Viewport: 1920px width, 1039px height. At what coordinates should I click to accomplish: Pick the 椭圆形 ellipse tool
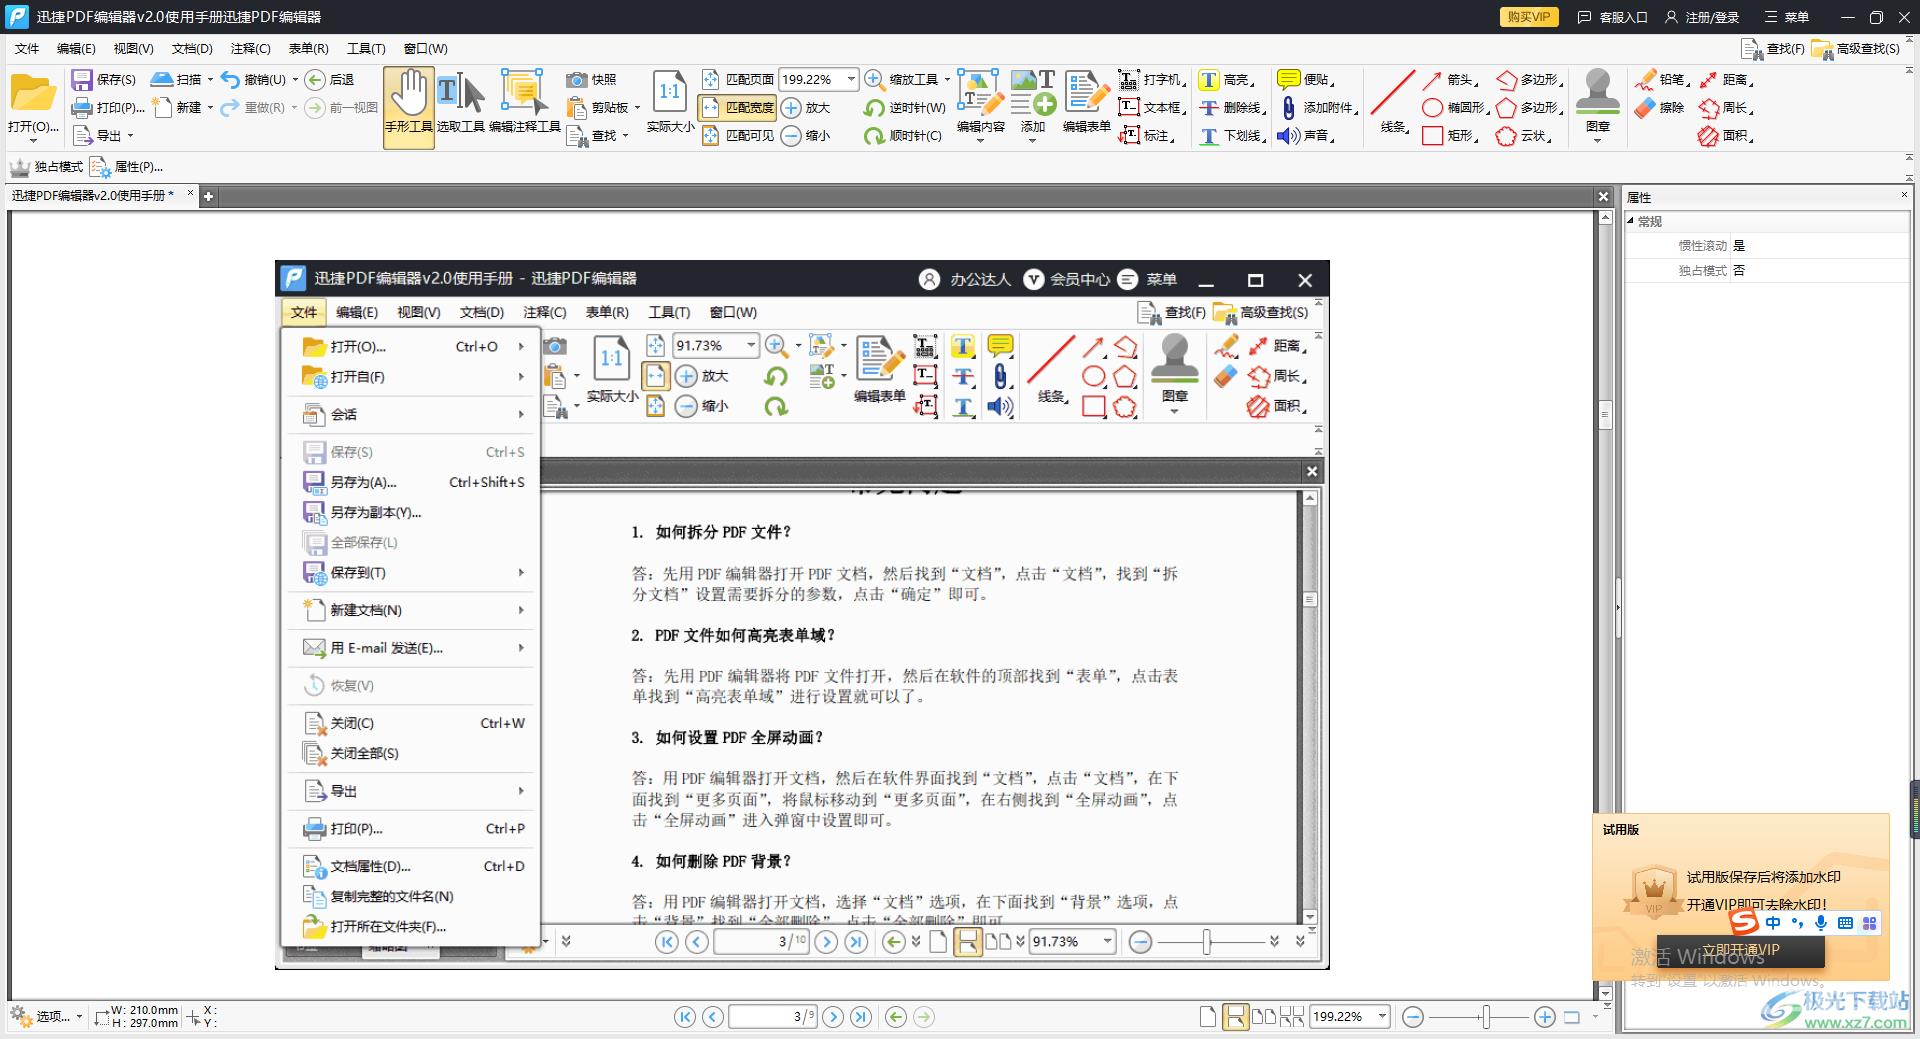click(1455, 107)
